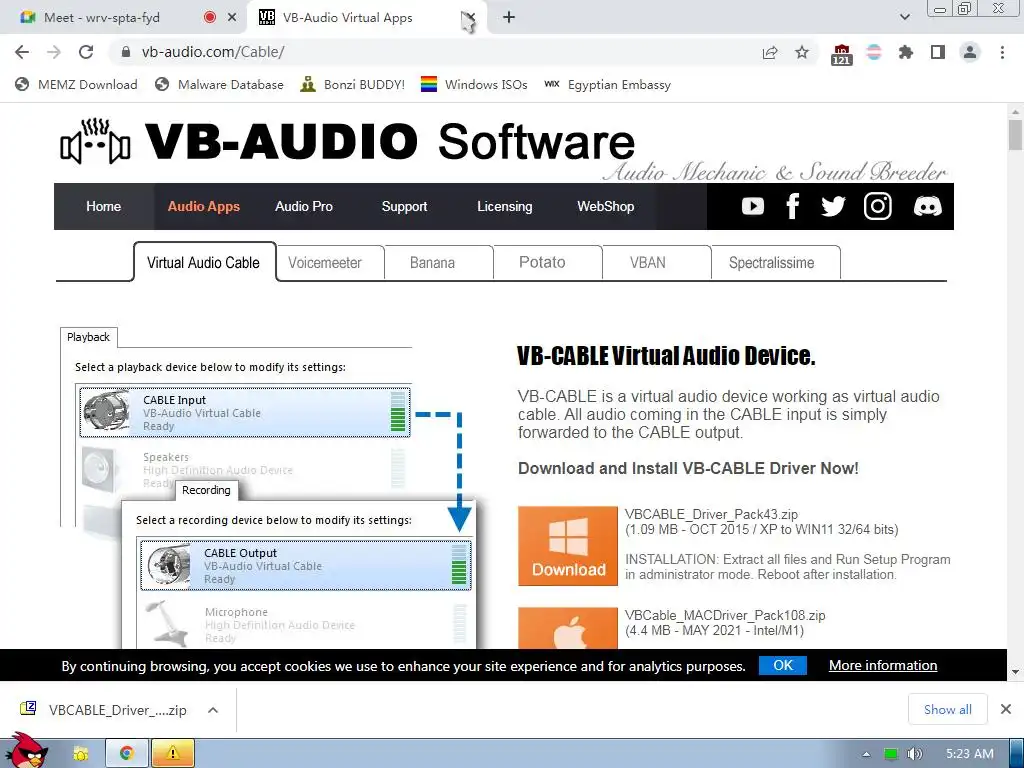Viewport: 1024px width, 768px height.
Task: Visit the VB-Audio YouTube channel
Action: point(752,206)
